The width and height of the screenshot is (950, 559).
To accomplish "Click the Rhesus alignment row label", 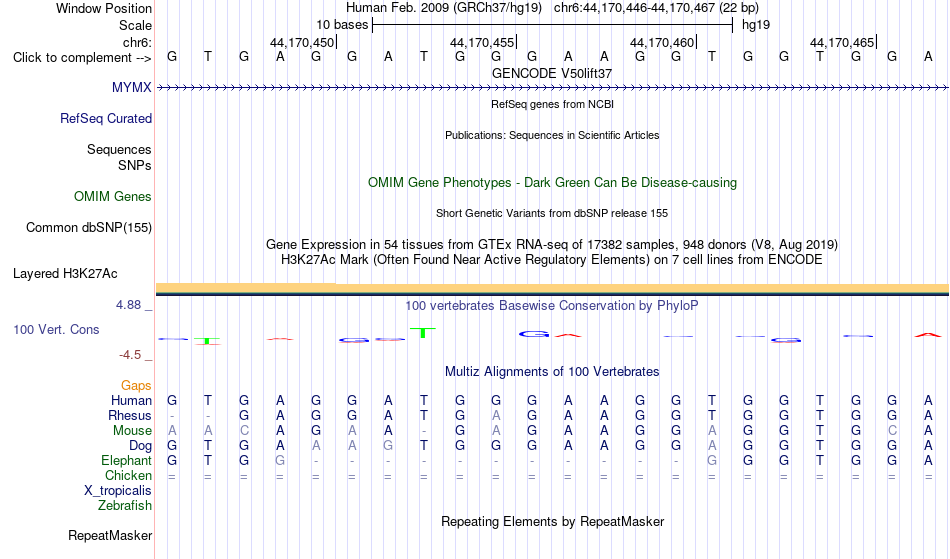I will point(130,415).
